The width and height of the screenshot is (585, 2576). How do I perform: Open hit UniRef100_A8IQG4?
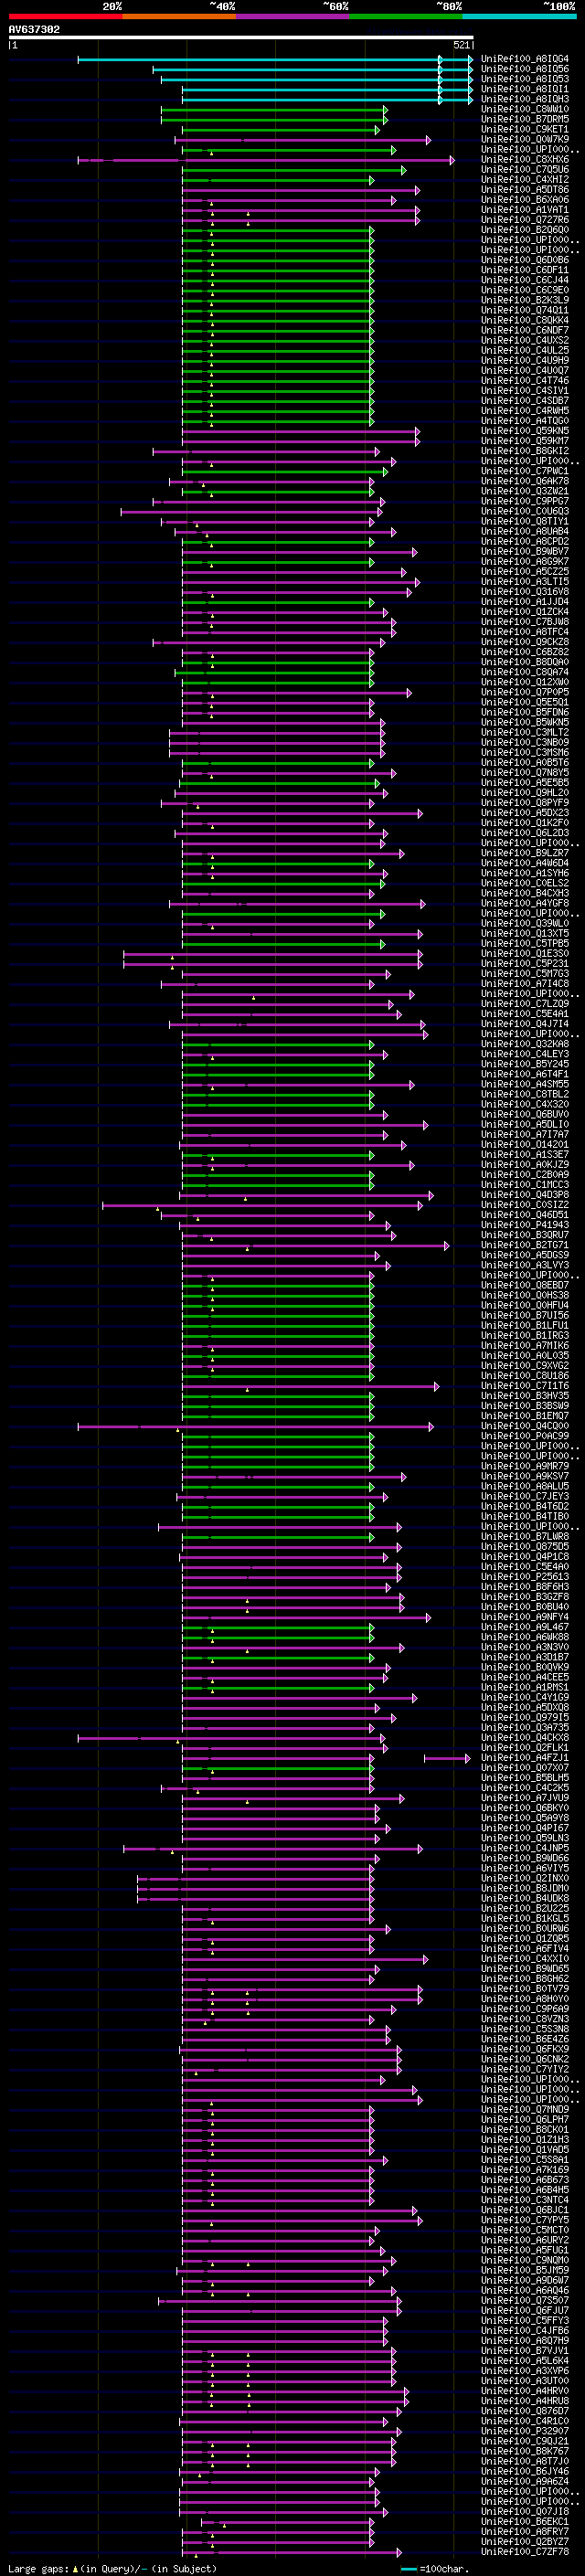pyautogui.click(x=525, y=59)
